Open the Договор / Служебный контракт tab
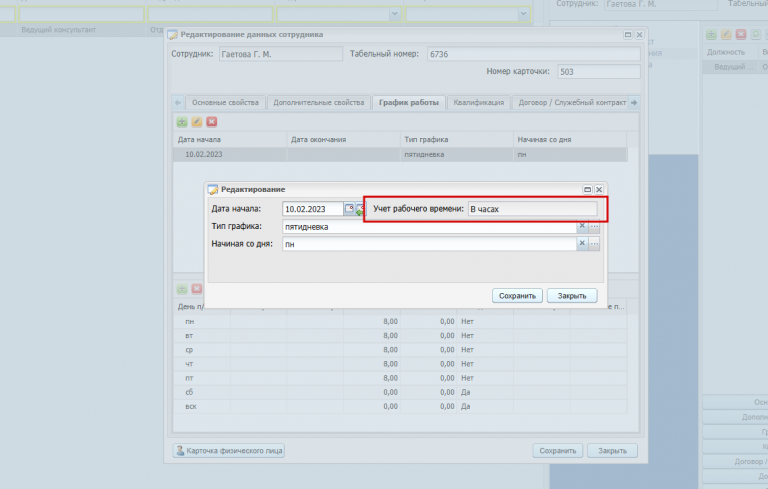 tap(572, 102)
